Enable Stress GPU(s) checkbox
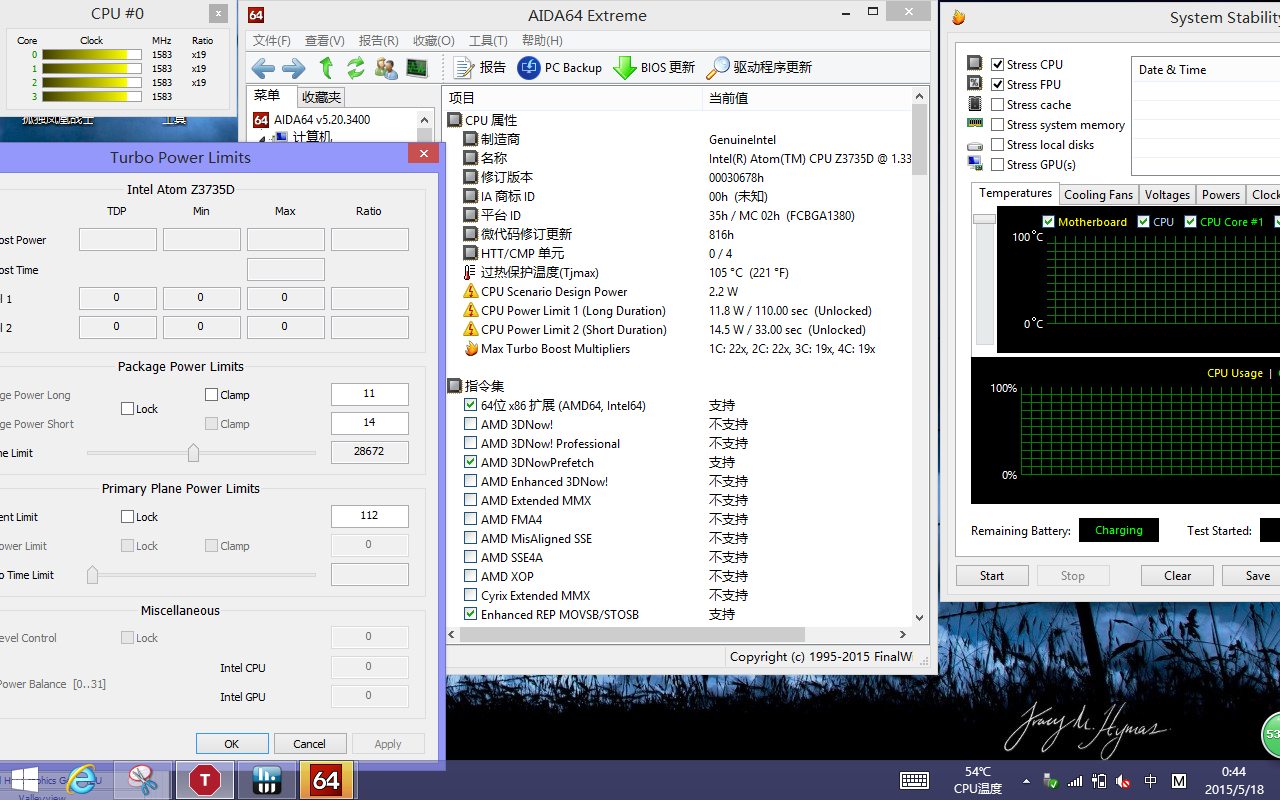This screenshot has height=800, width=1280. tap(997, 164)
